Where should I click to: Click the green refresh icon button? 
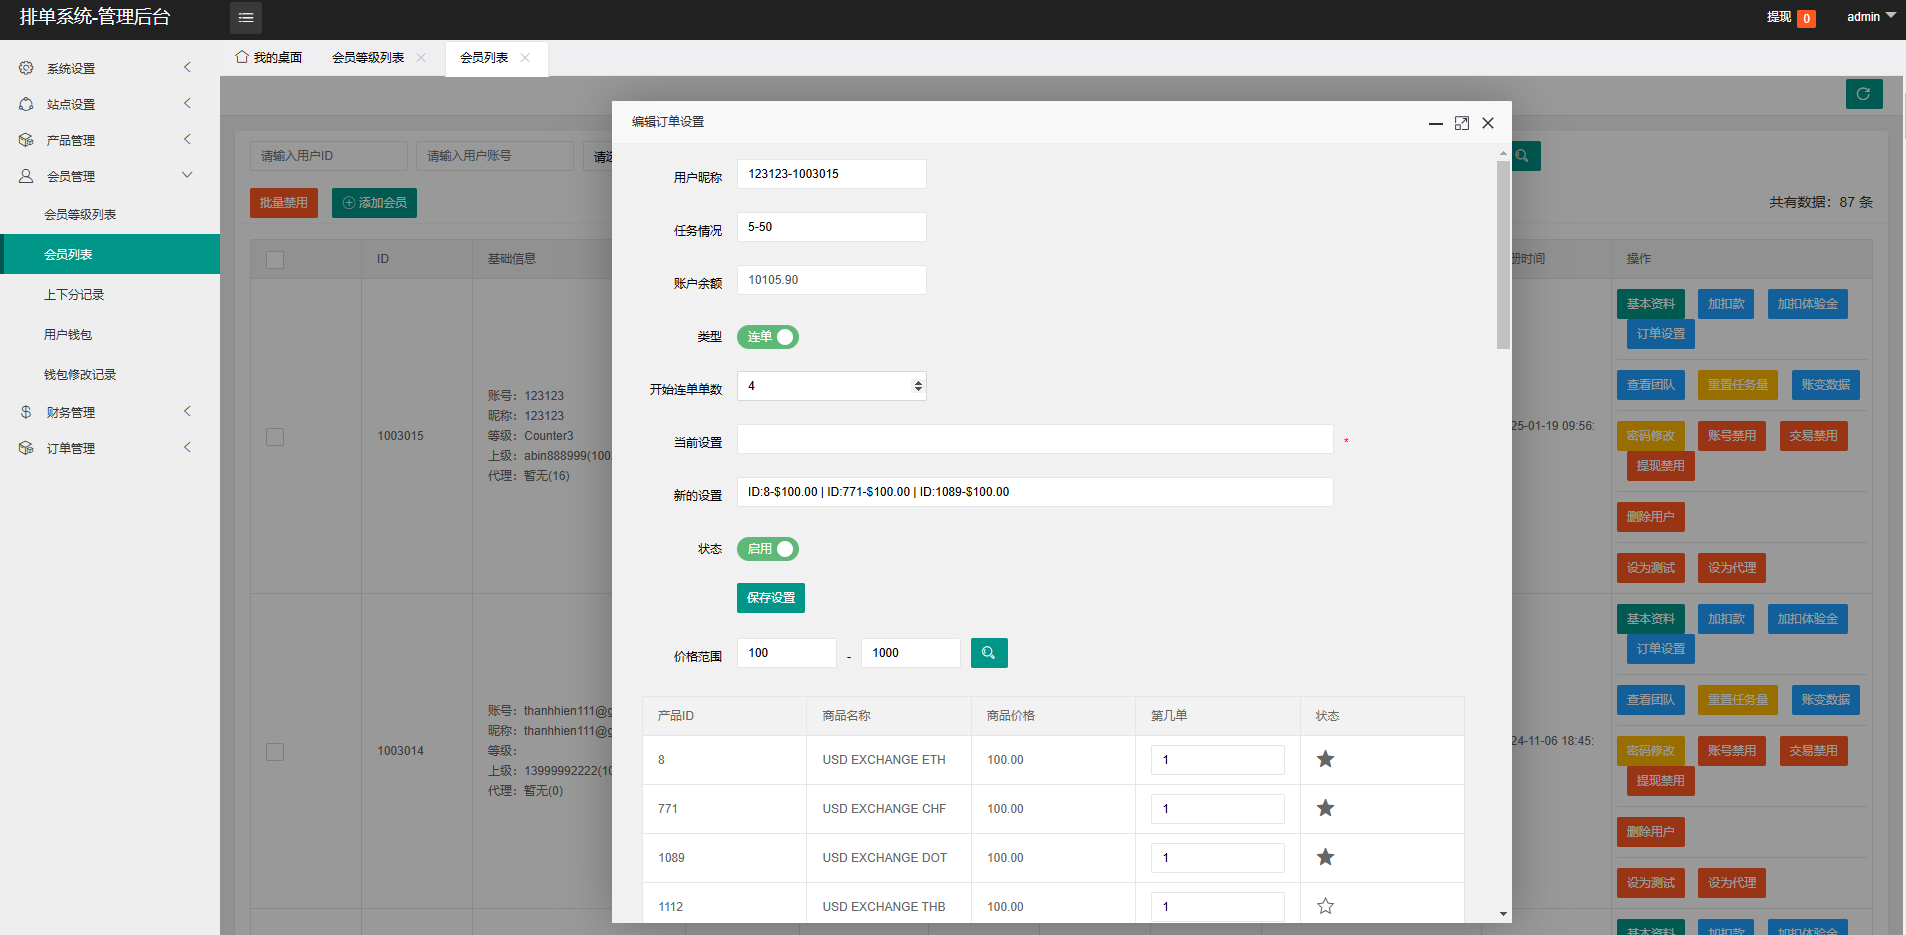[x=1863, y=94]
